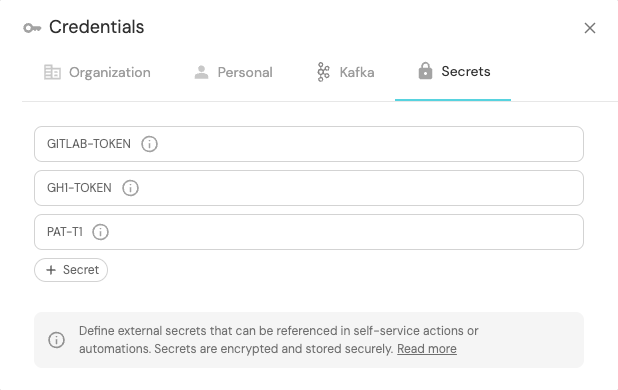This screenshot has width=618, height=390.
Task: Add a new Secret
Action: coord(71,270)
